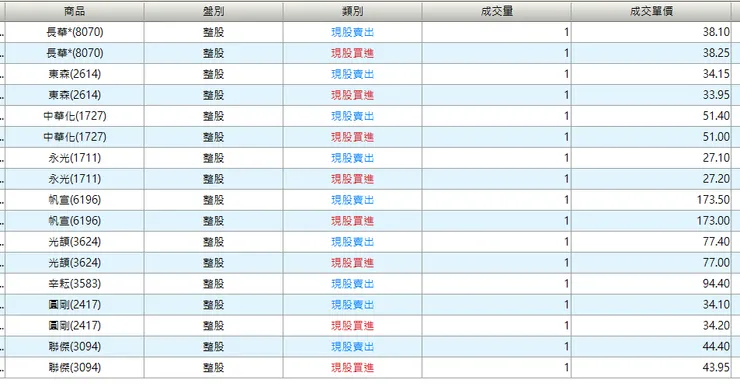
Task: Select 現股賣出 in the 27.10 row
Action: click(353, 158)
